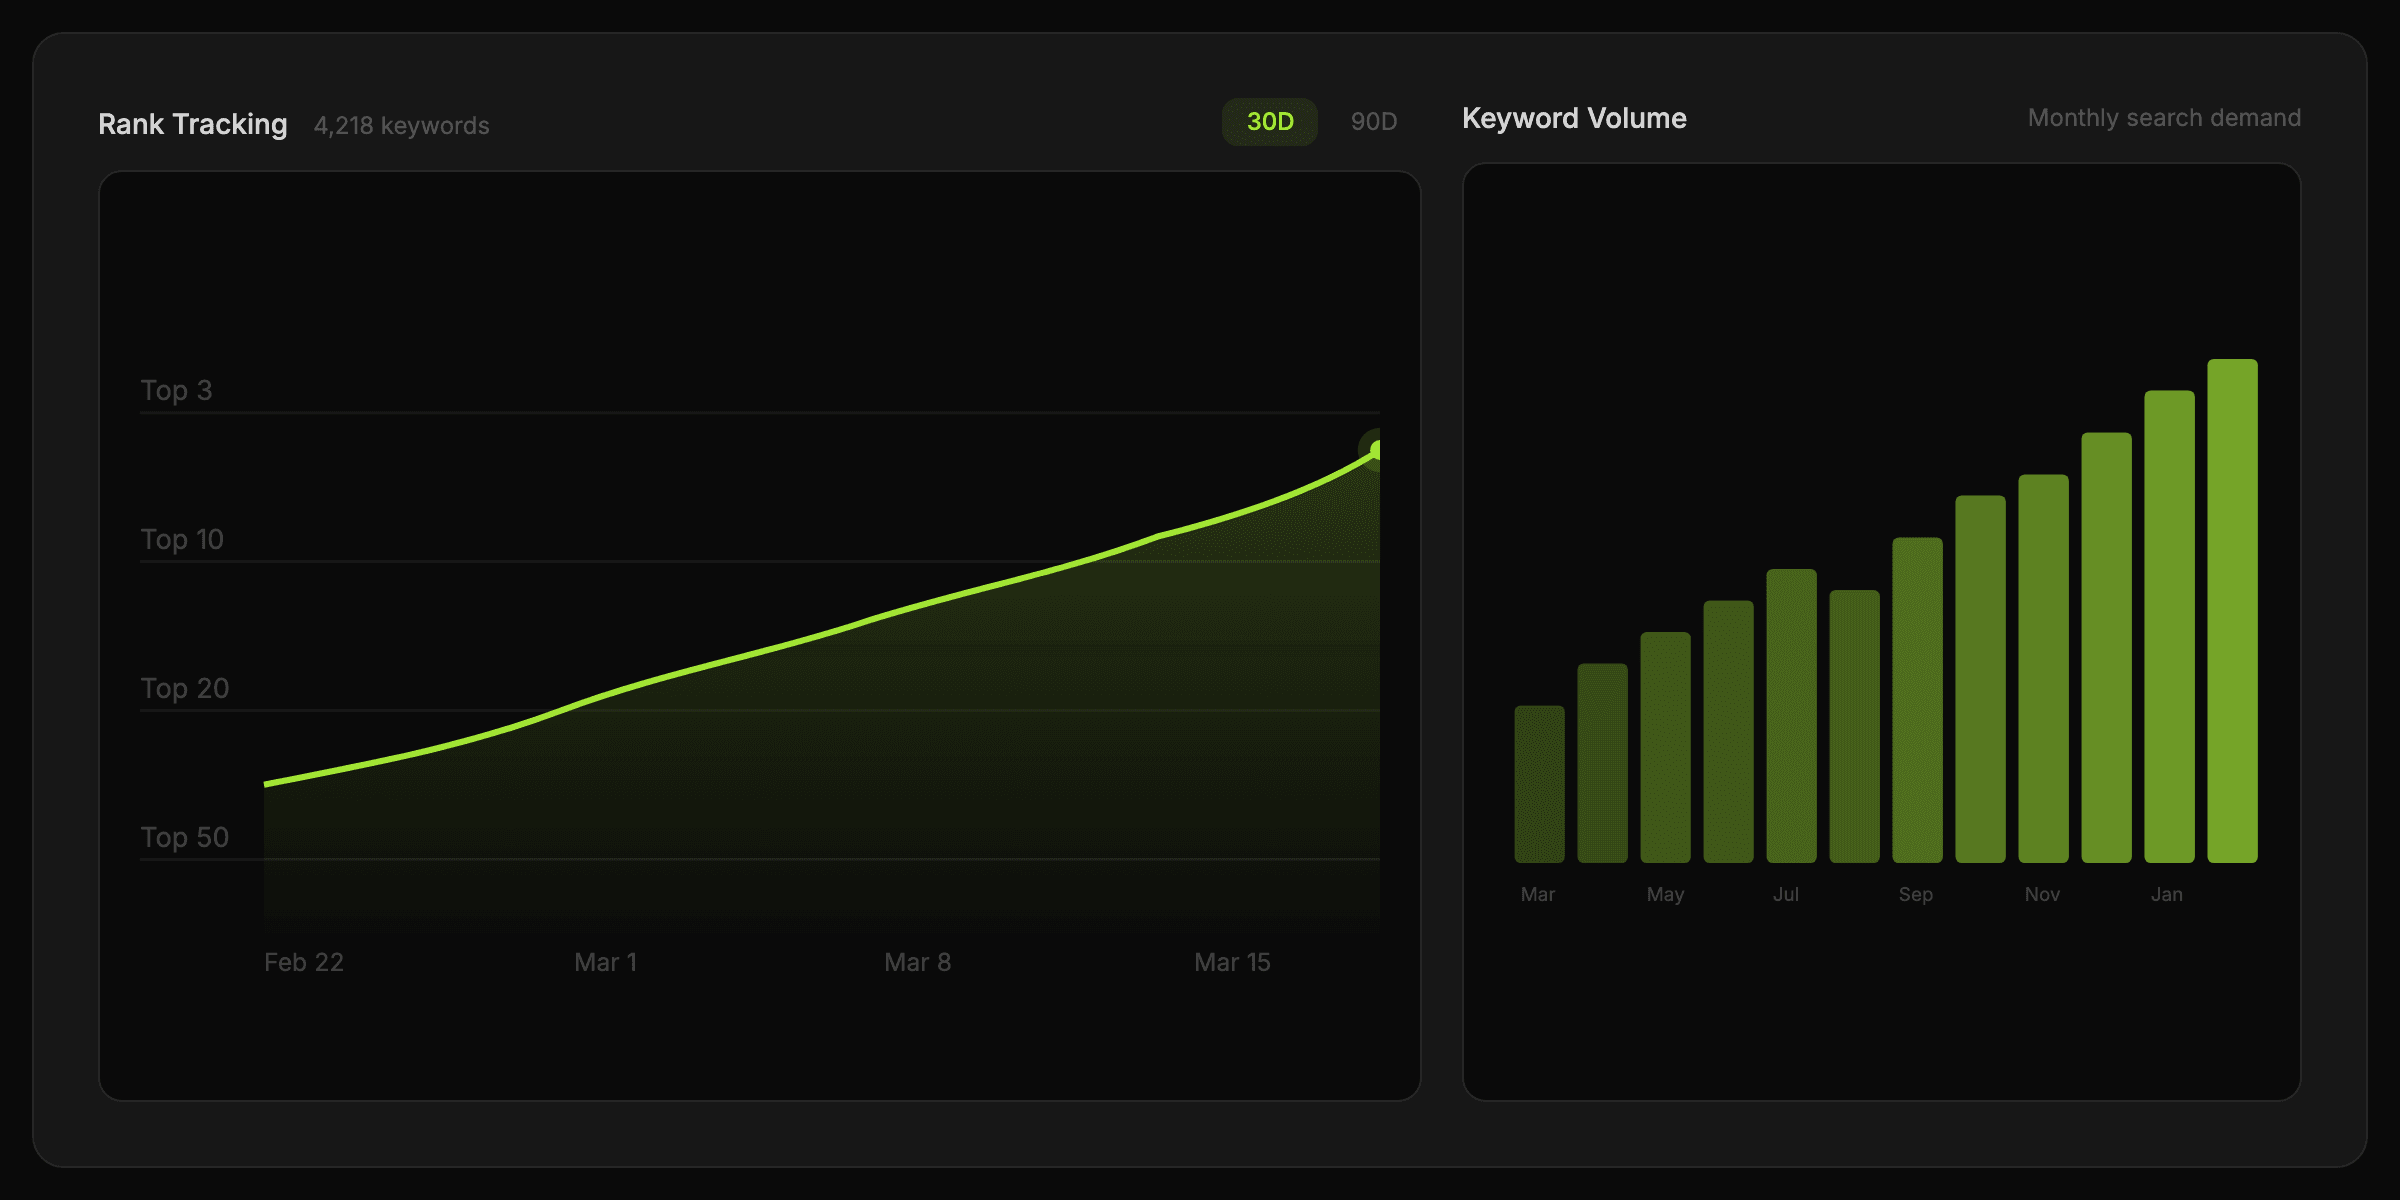
Task: Click the May axis label
Action: click(x=1666, y=894)
